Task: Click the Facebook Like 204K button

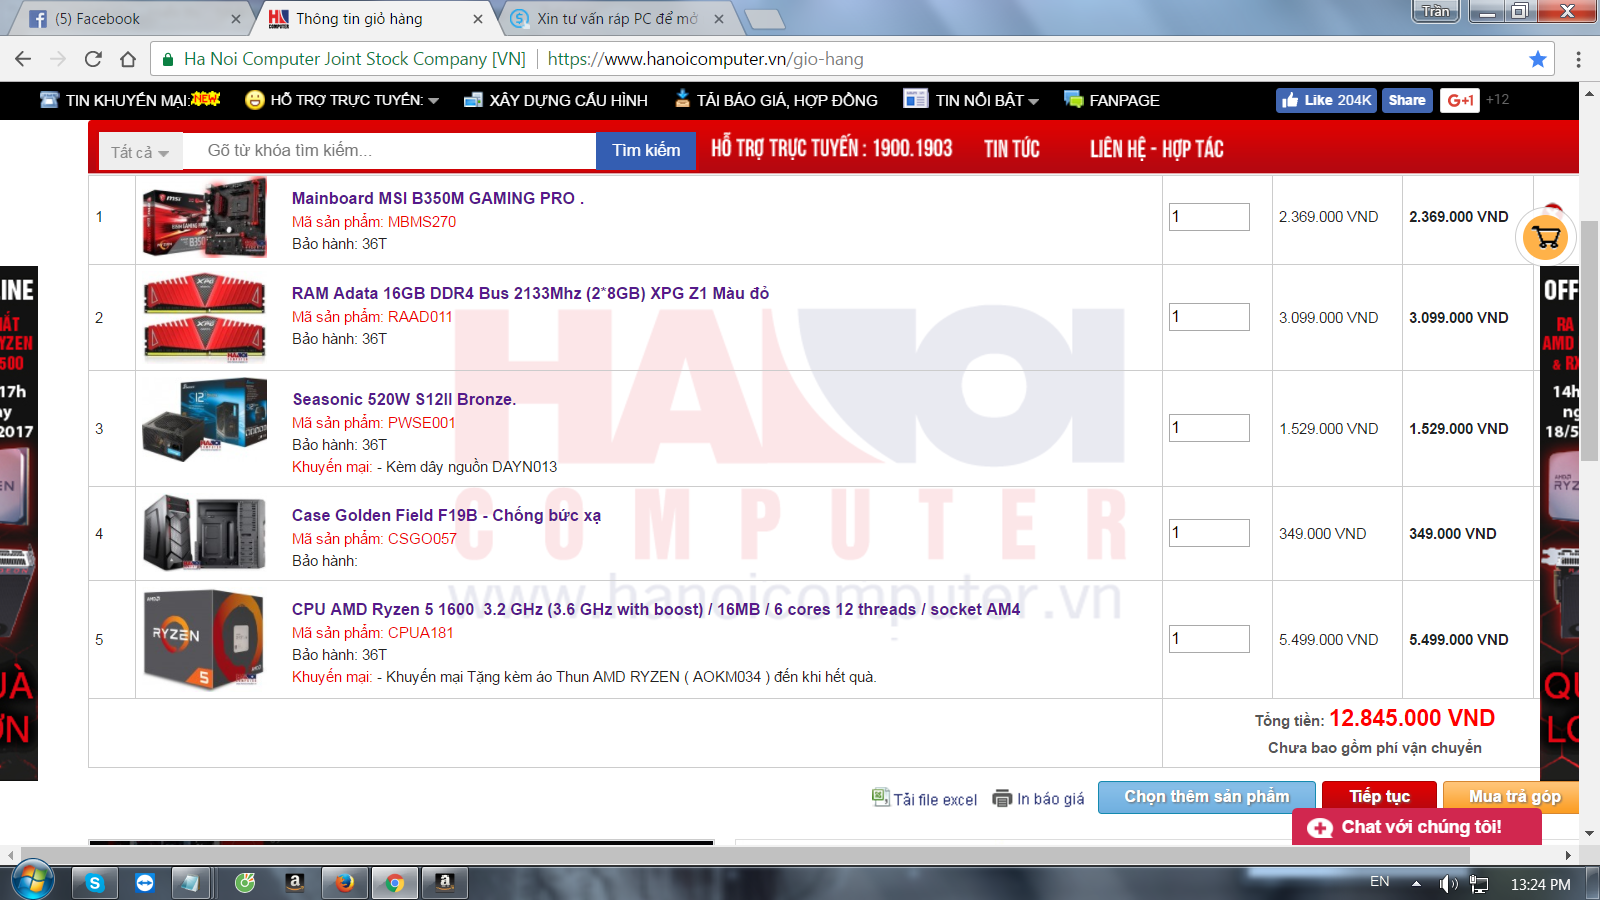Action: click(1326, 100)
